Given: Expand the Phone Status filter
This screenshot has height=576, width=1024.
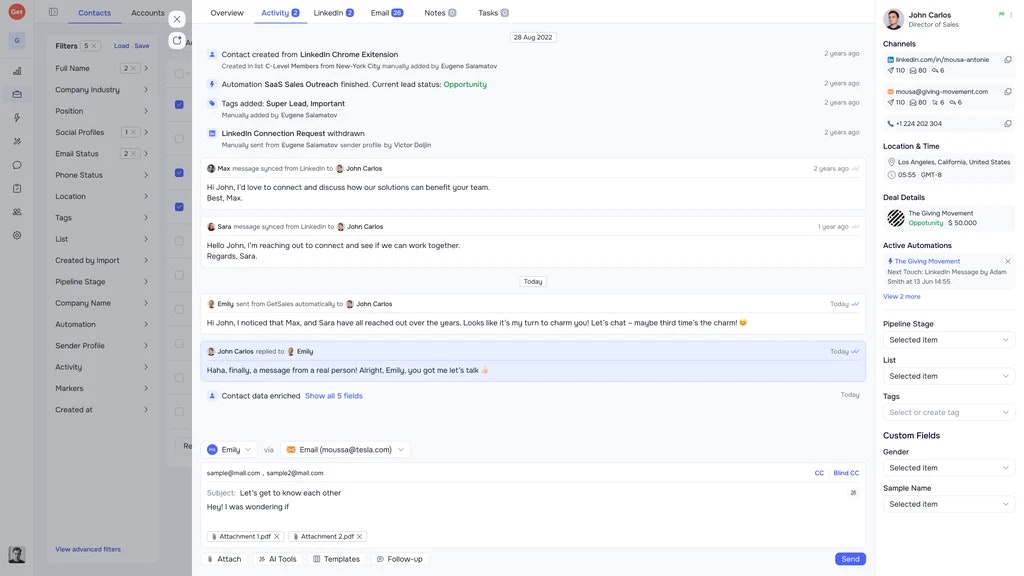Looking at the screenshot, I should pos(101,175).
